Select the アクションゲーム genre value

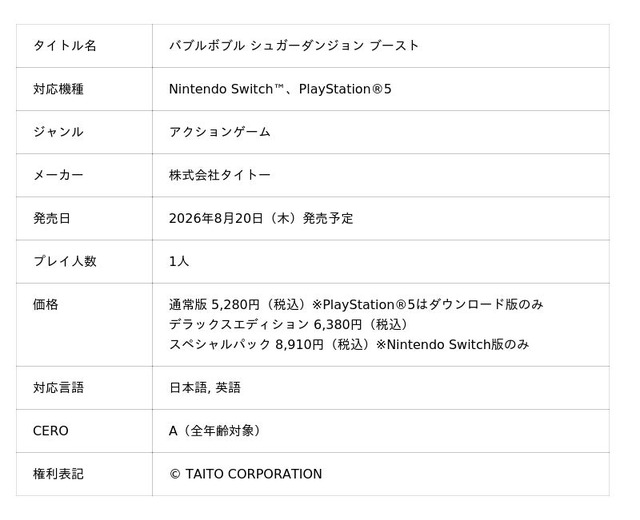pyautogui.click(x=220, y=132)
